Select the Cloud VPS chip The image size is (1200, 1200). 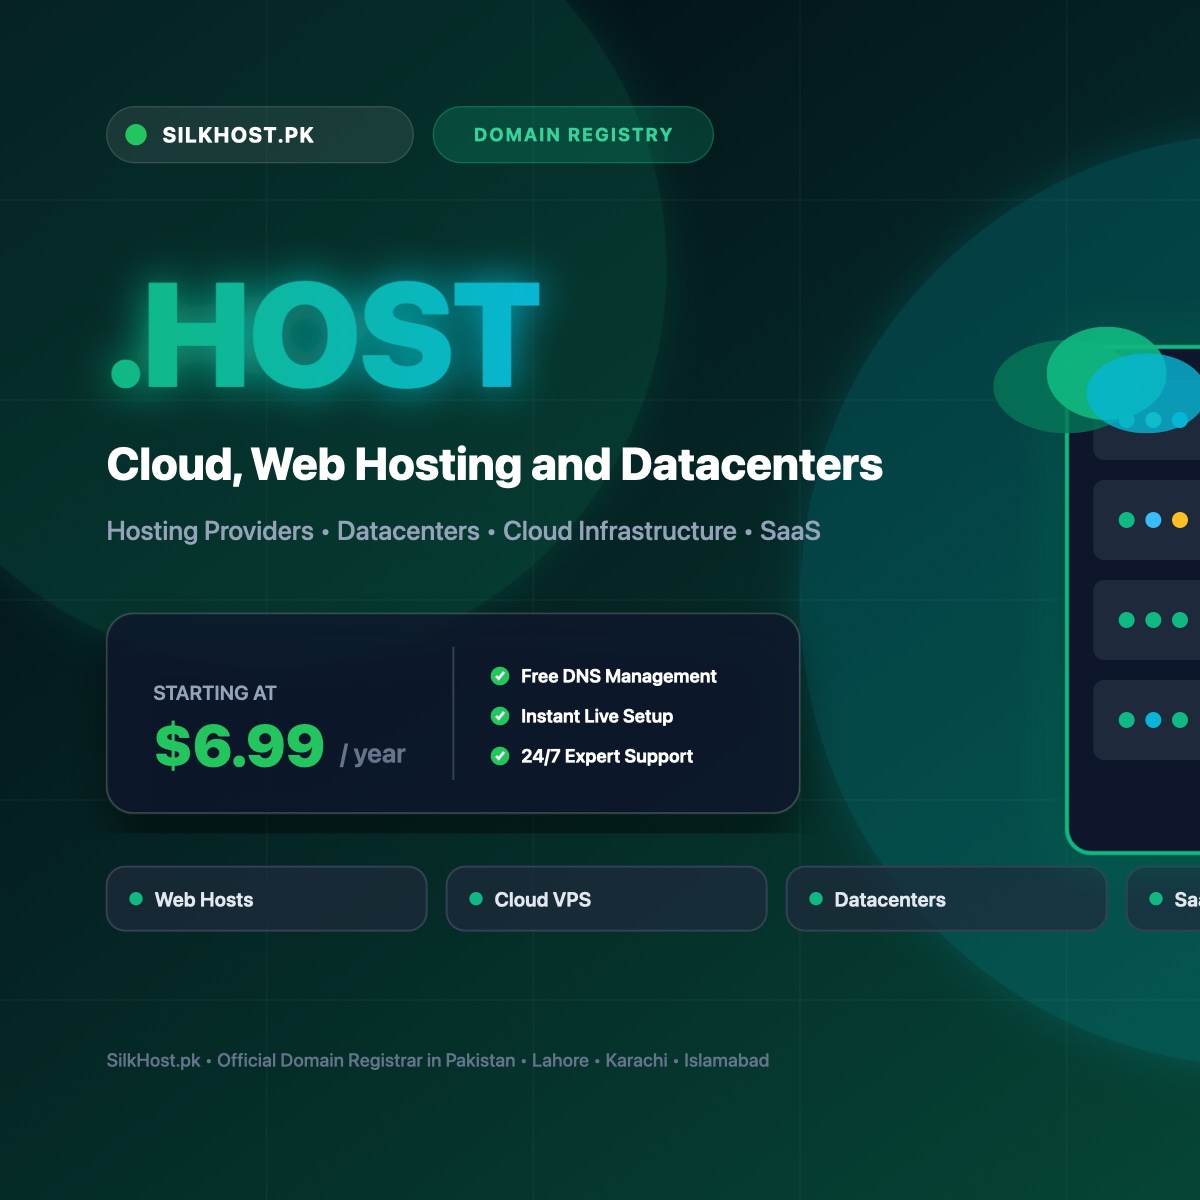point(607,899)
